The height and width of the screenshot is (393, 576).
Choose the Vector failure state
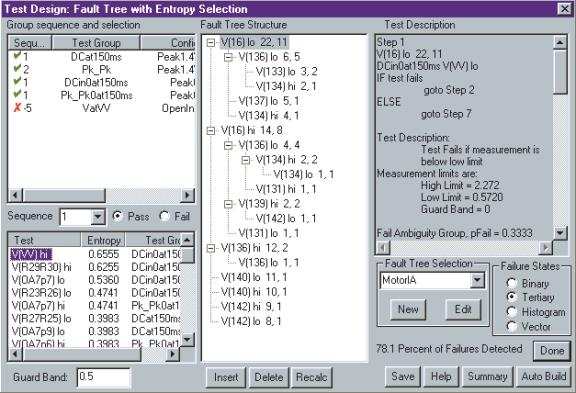point(512,326)
